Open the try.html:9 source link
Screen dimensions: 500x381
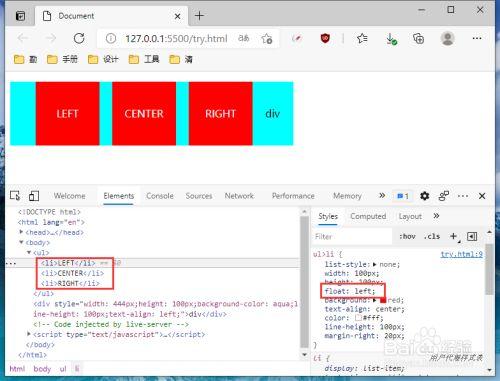(x=461, y=254)
